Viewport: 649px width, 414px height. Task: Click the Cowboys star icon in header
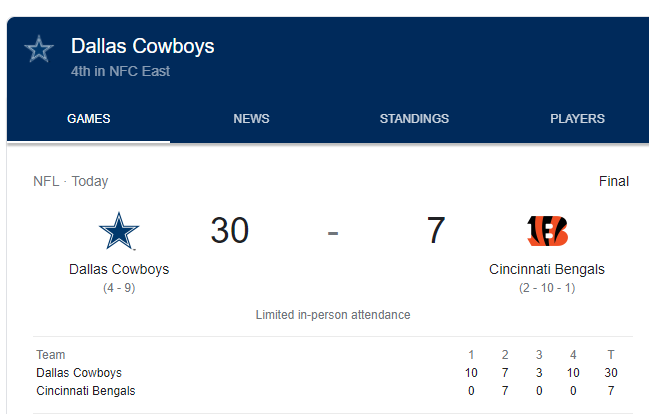[39, 49]
